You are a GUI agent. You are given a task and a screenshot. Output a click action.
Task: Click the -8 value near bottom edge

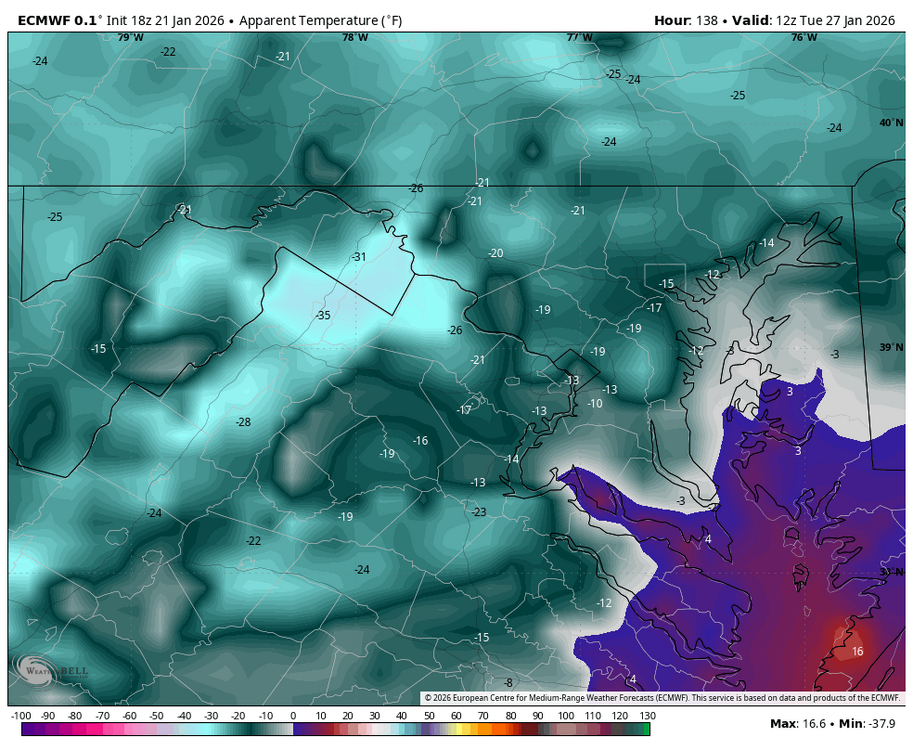[508, 682]
